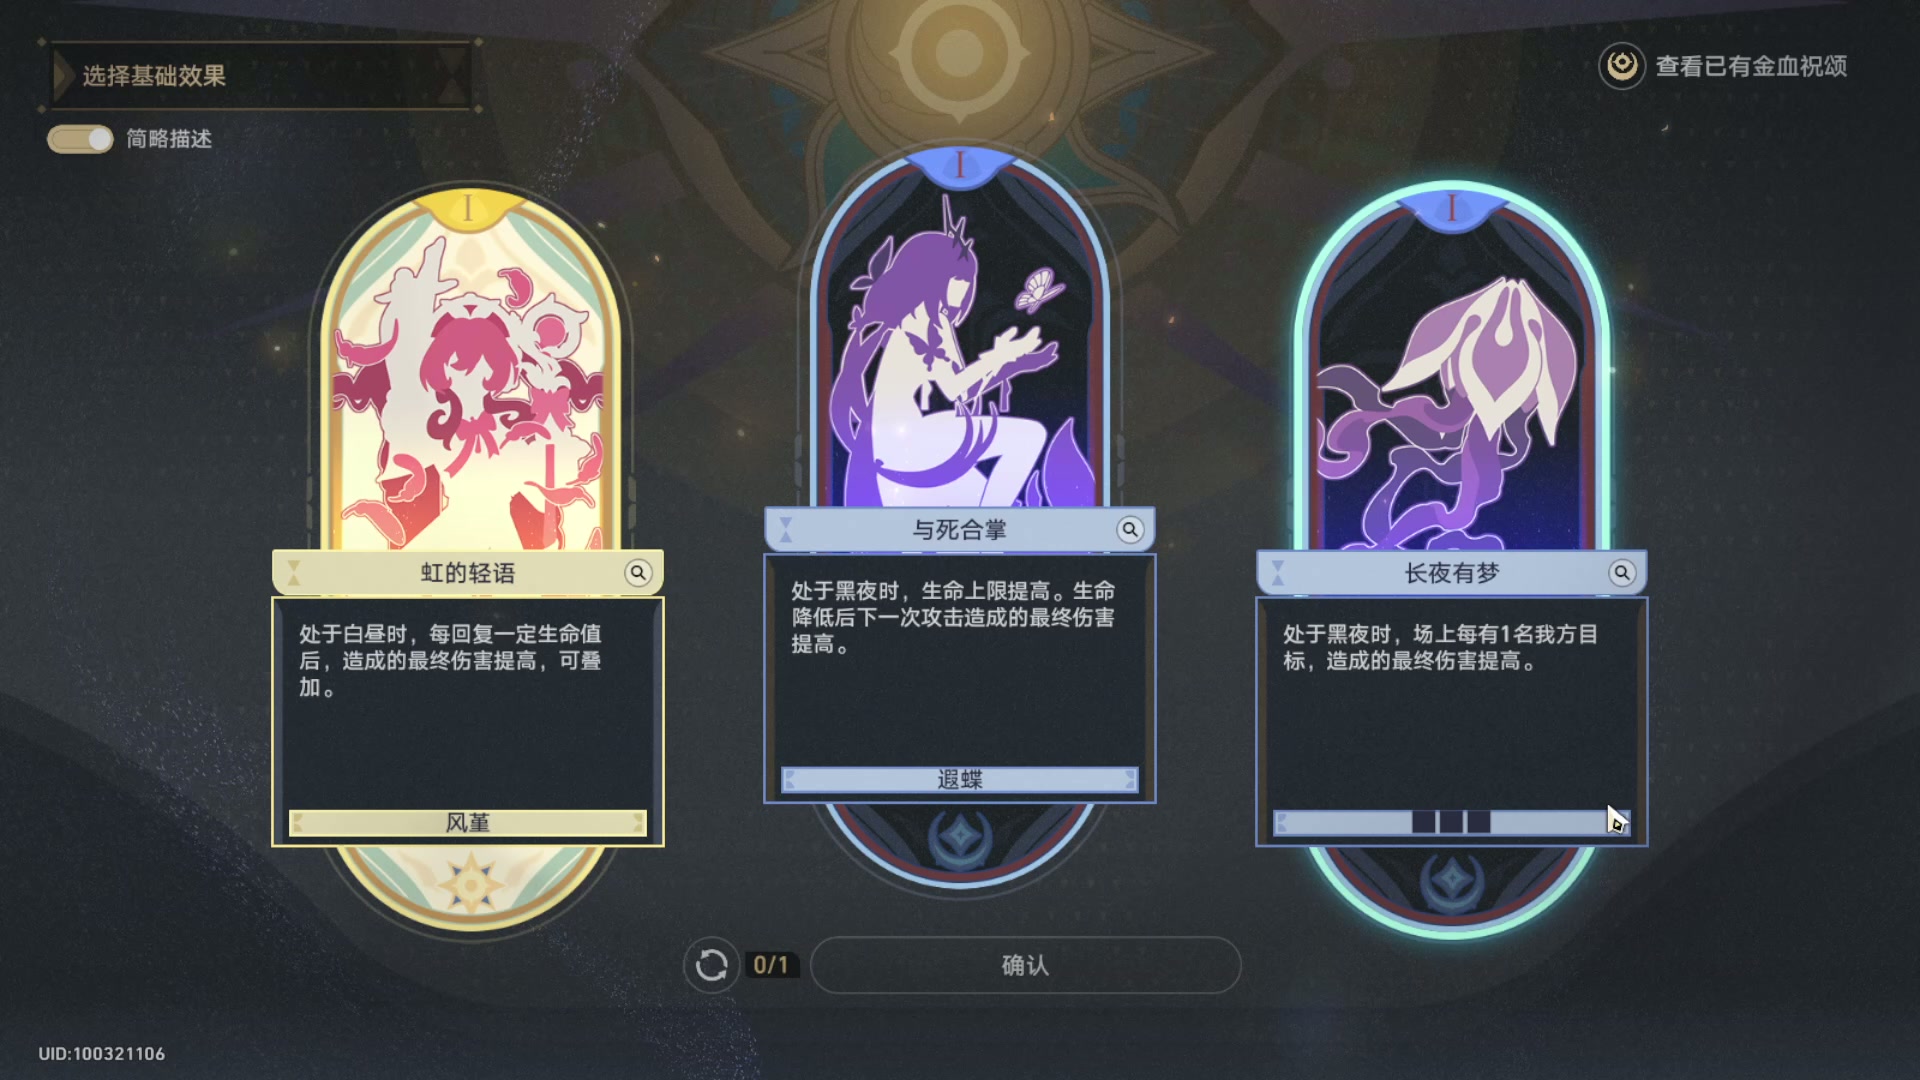Image resolution: width=1920 pixels, height=1080 pixels.
Task: Click the 遐蝶 character tag bar
Action: click(x=960, y=779)
